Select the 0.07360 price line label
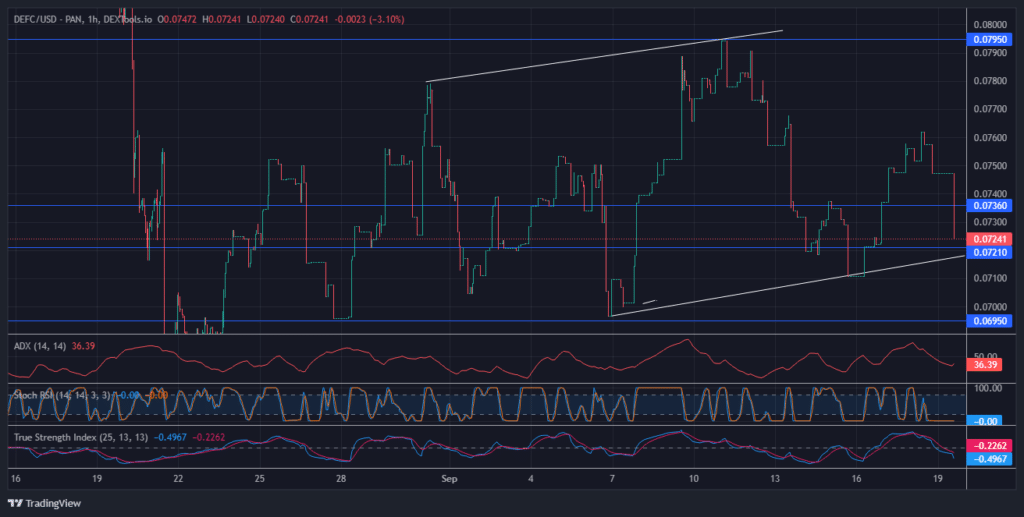1024x517 pixels. pyautogui.click(x=989, y=205)
